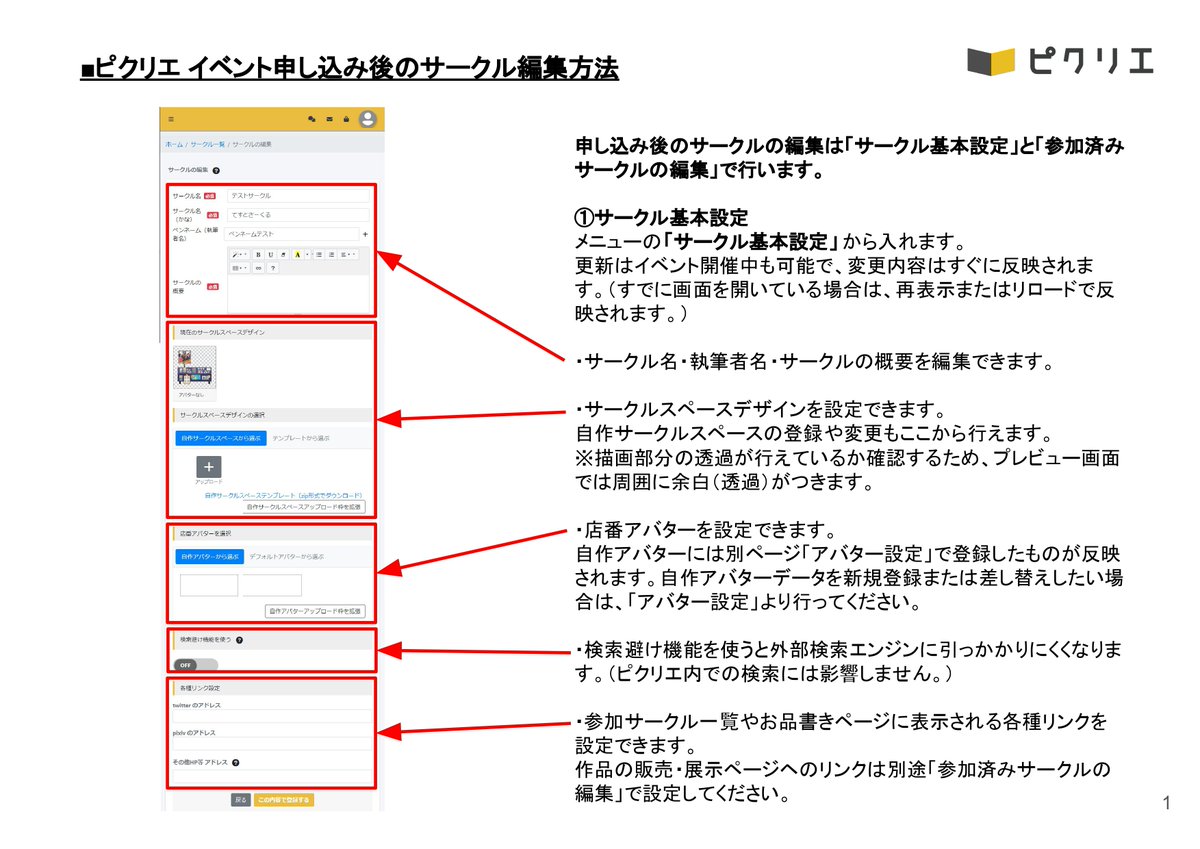The width and height of the screenshot is (1200, 849).
Task: Click the profile avatar icon in the header
Action: tap(367, 119)
